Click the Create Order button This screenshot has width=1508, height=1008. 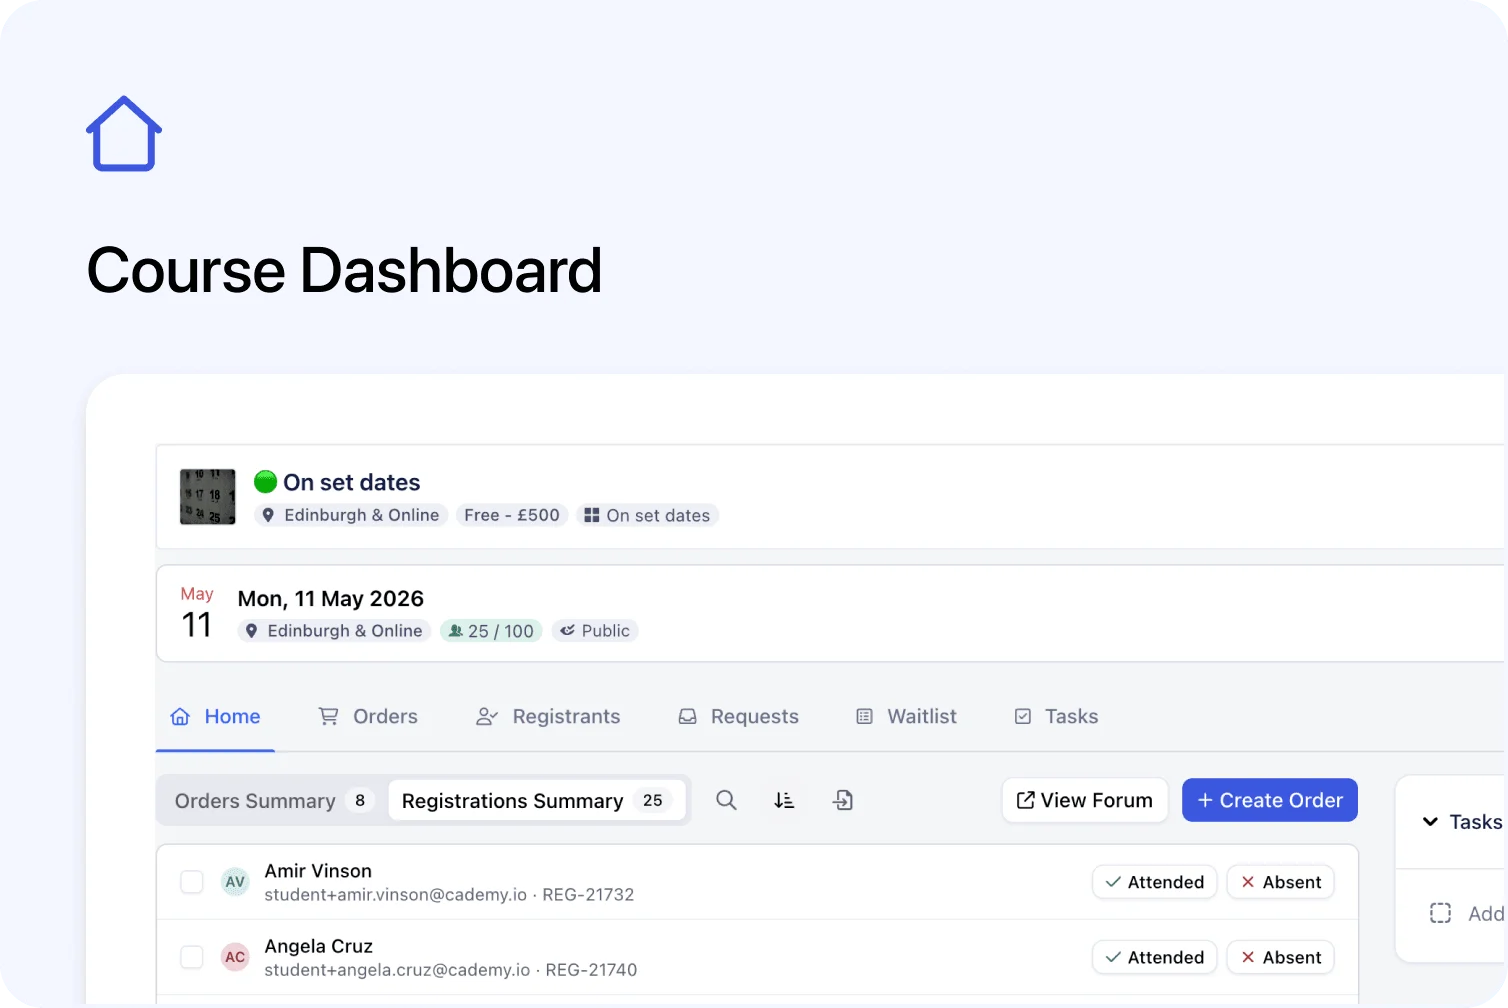(x=1270, y=800)
